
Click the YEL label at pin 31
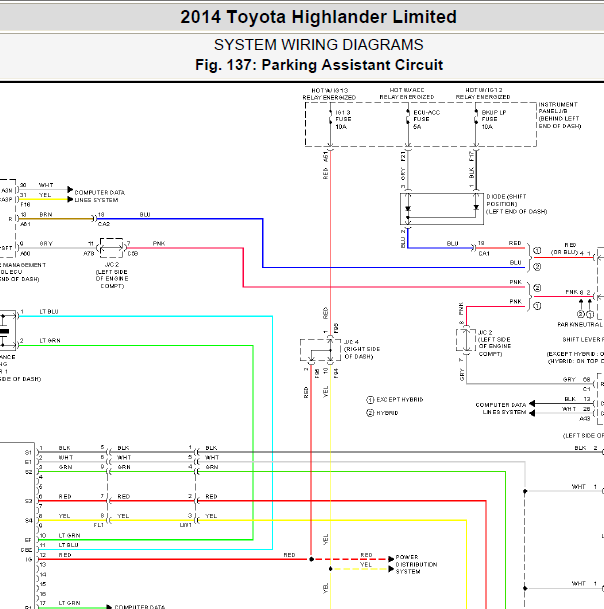click(45, 195)
